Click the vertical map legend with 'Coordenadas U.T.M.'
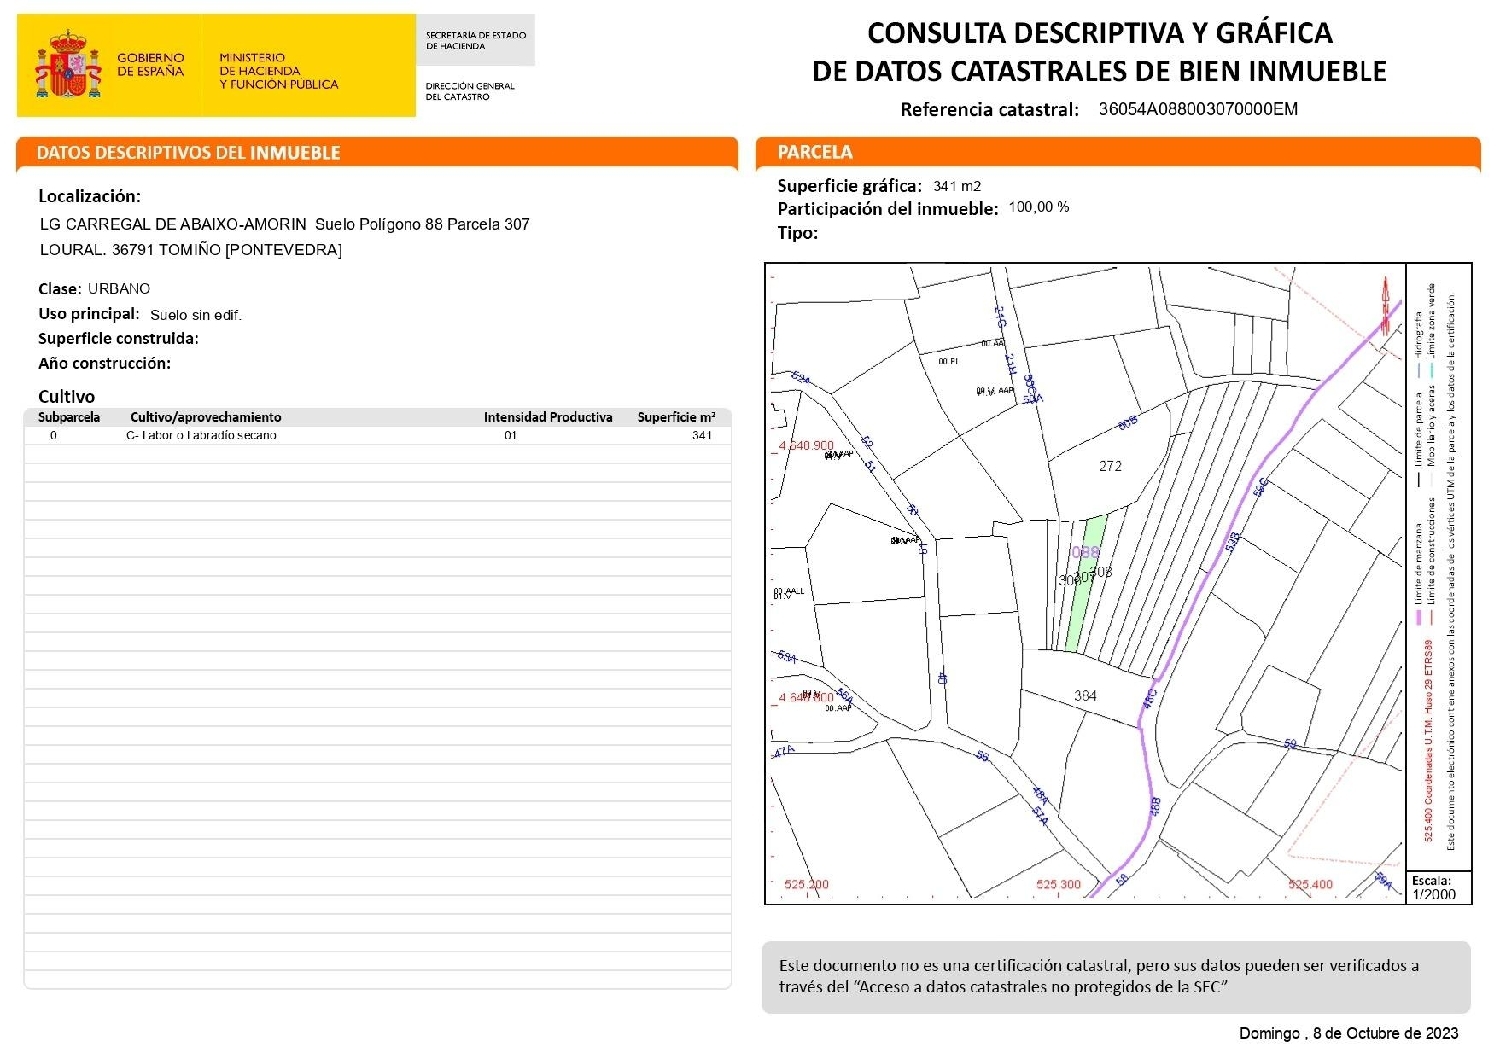Screen dimensions: 1500x1059 (1439, 568)
